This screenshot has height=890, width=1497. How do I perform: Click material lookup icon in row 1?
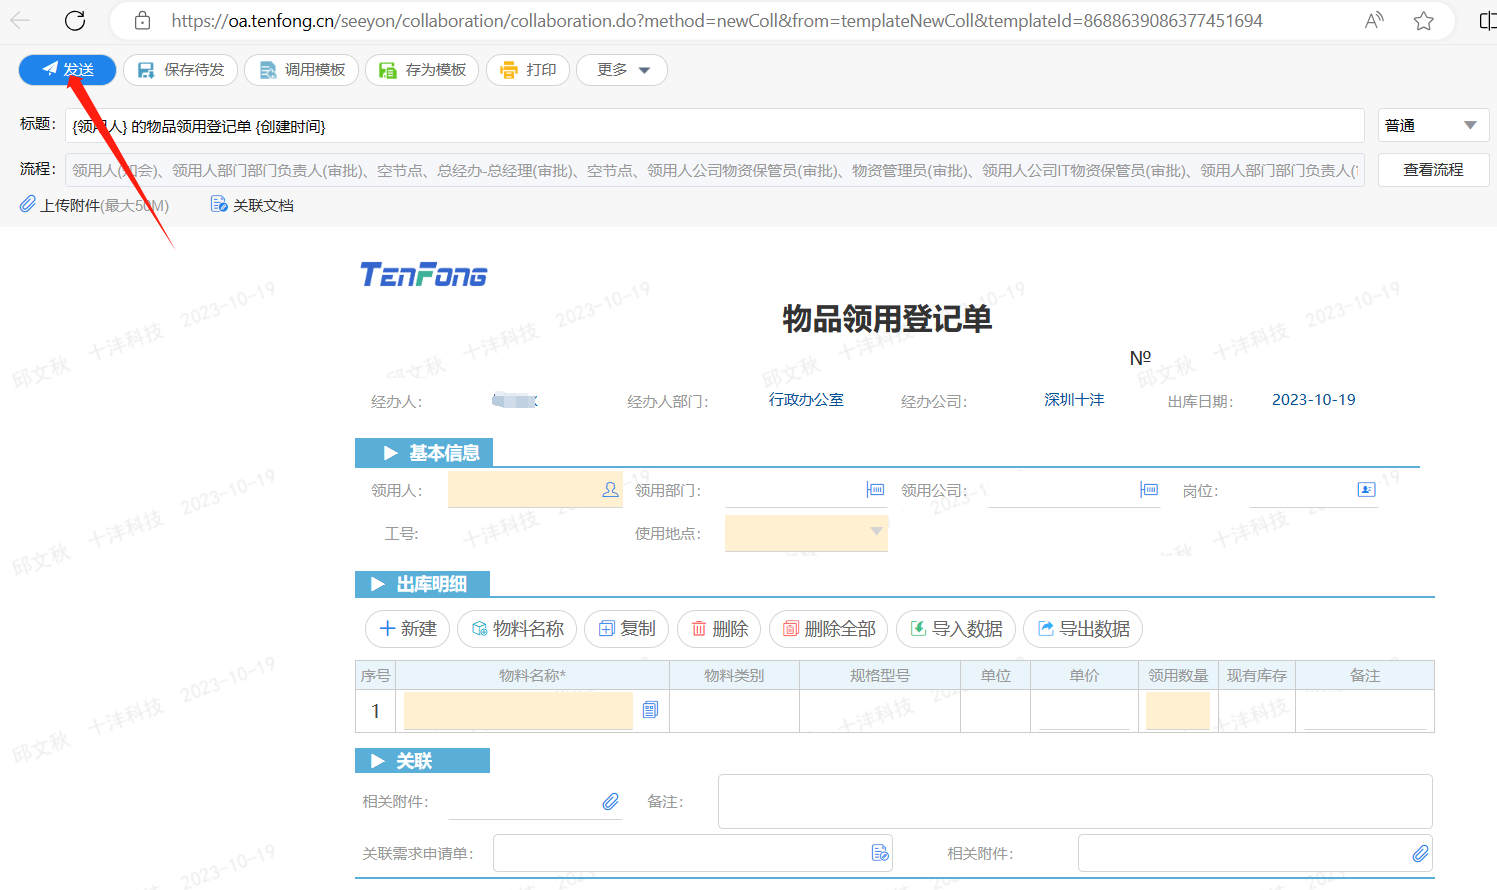click(650, 710)
